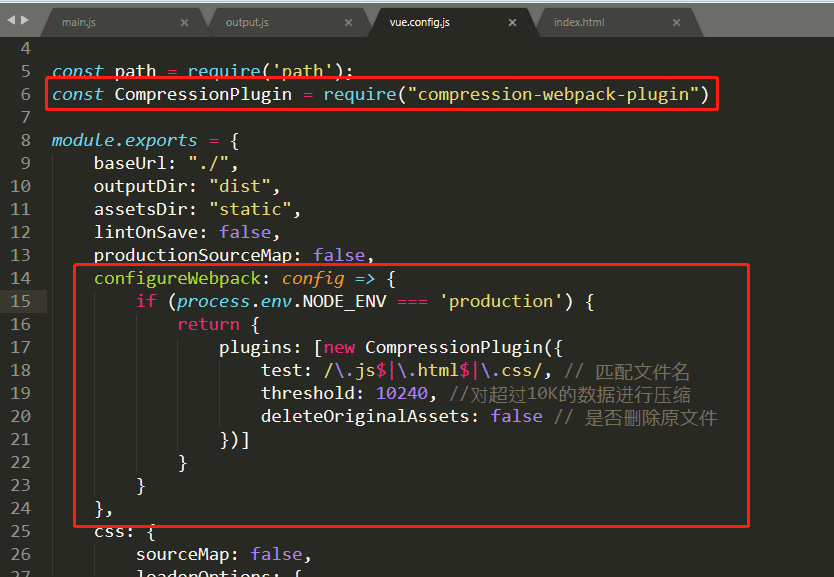This screenshot has width=834, height=577.
Task: Click the "static" string value
Action: pyautogui.click(x=250, y=210)
